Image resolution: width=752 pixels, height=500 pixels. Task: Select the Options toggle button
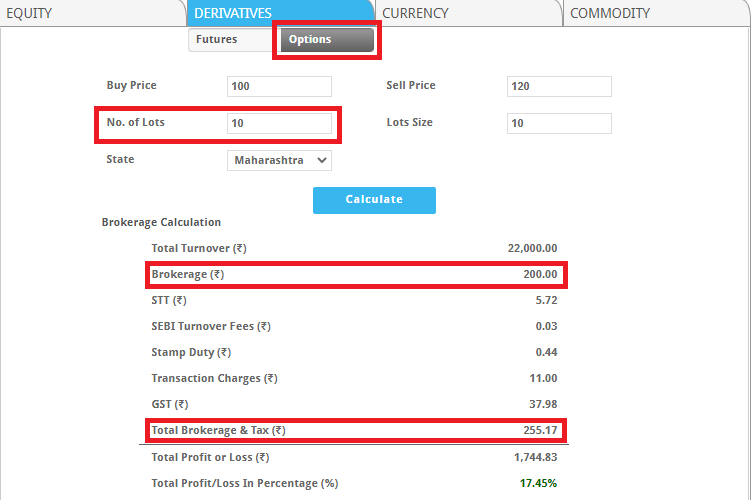324,40
